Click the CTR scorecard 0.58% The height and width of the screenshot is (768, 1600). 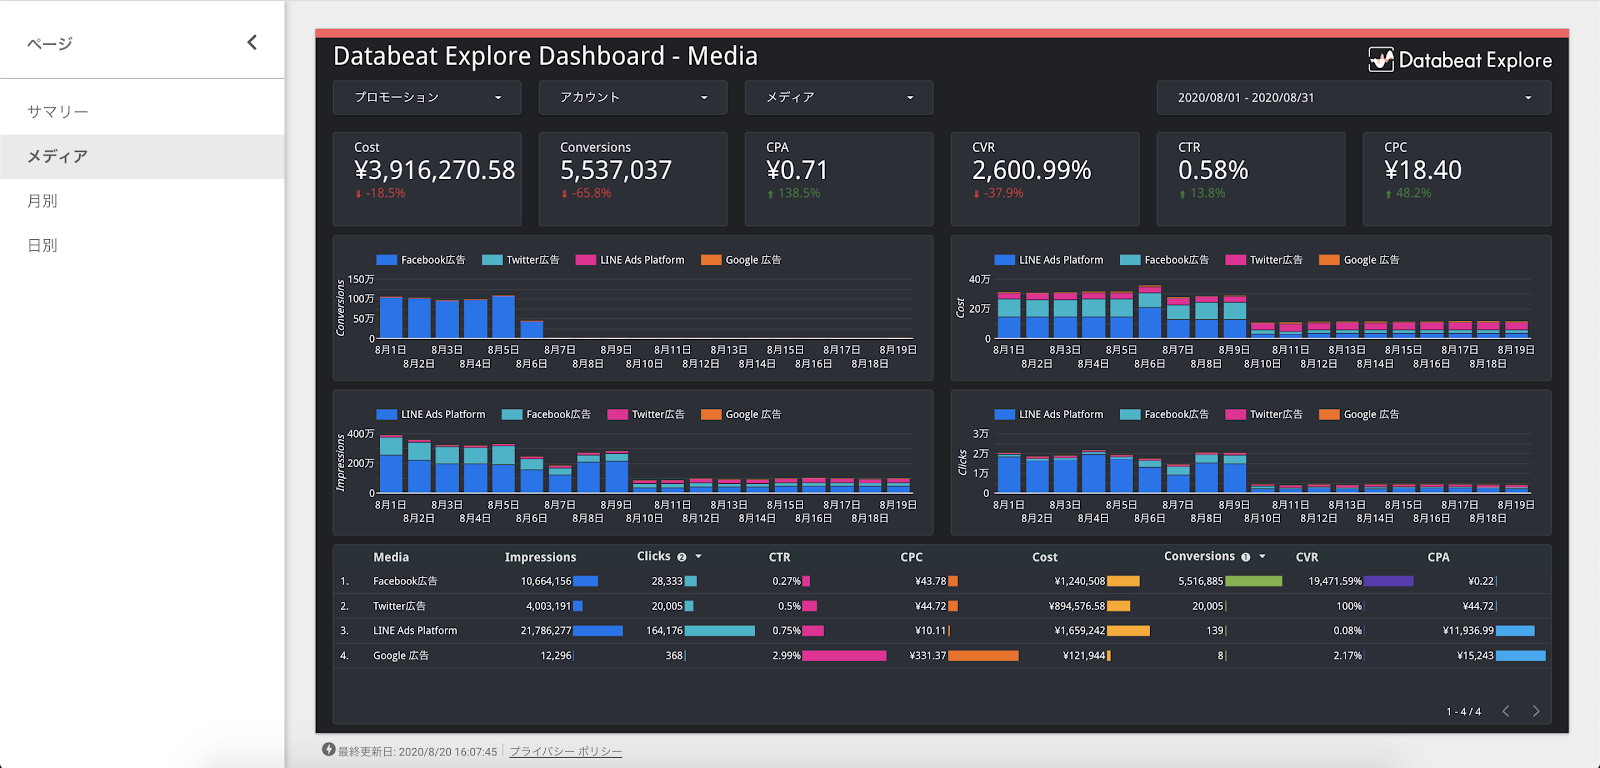1251,179
